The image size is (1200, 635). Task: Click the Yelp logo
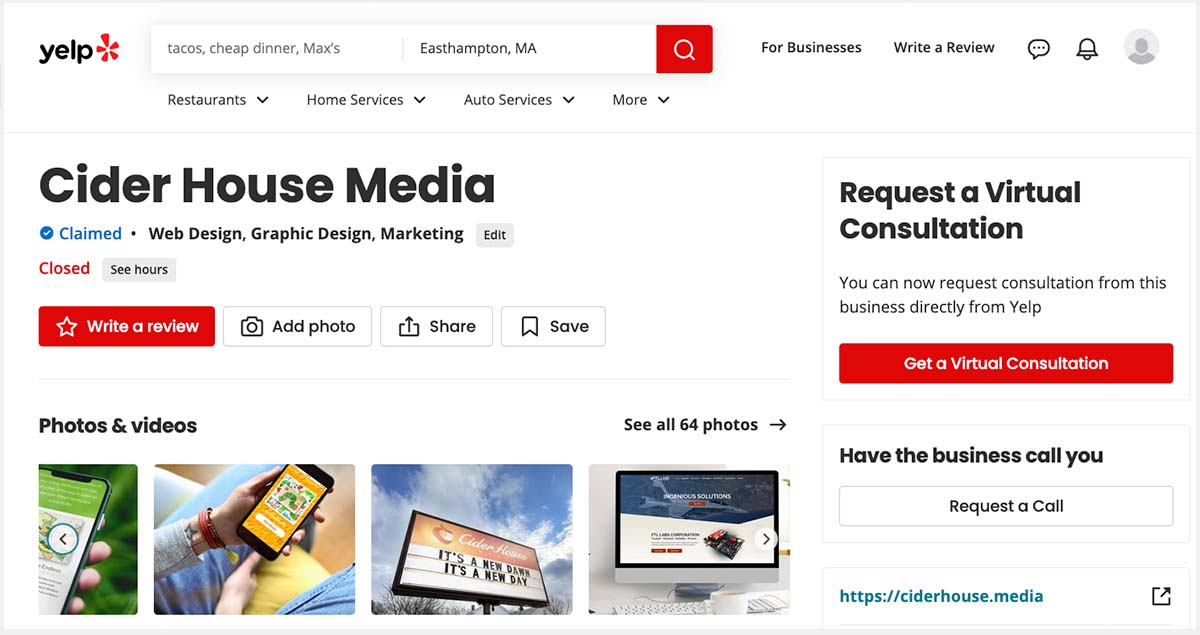tap(79, 49)
